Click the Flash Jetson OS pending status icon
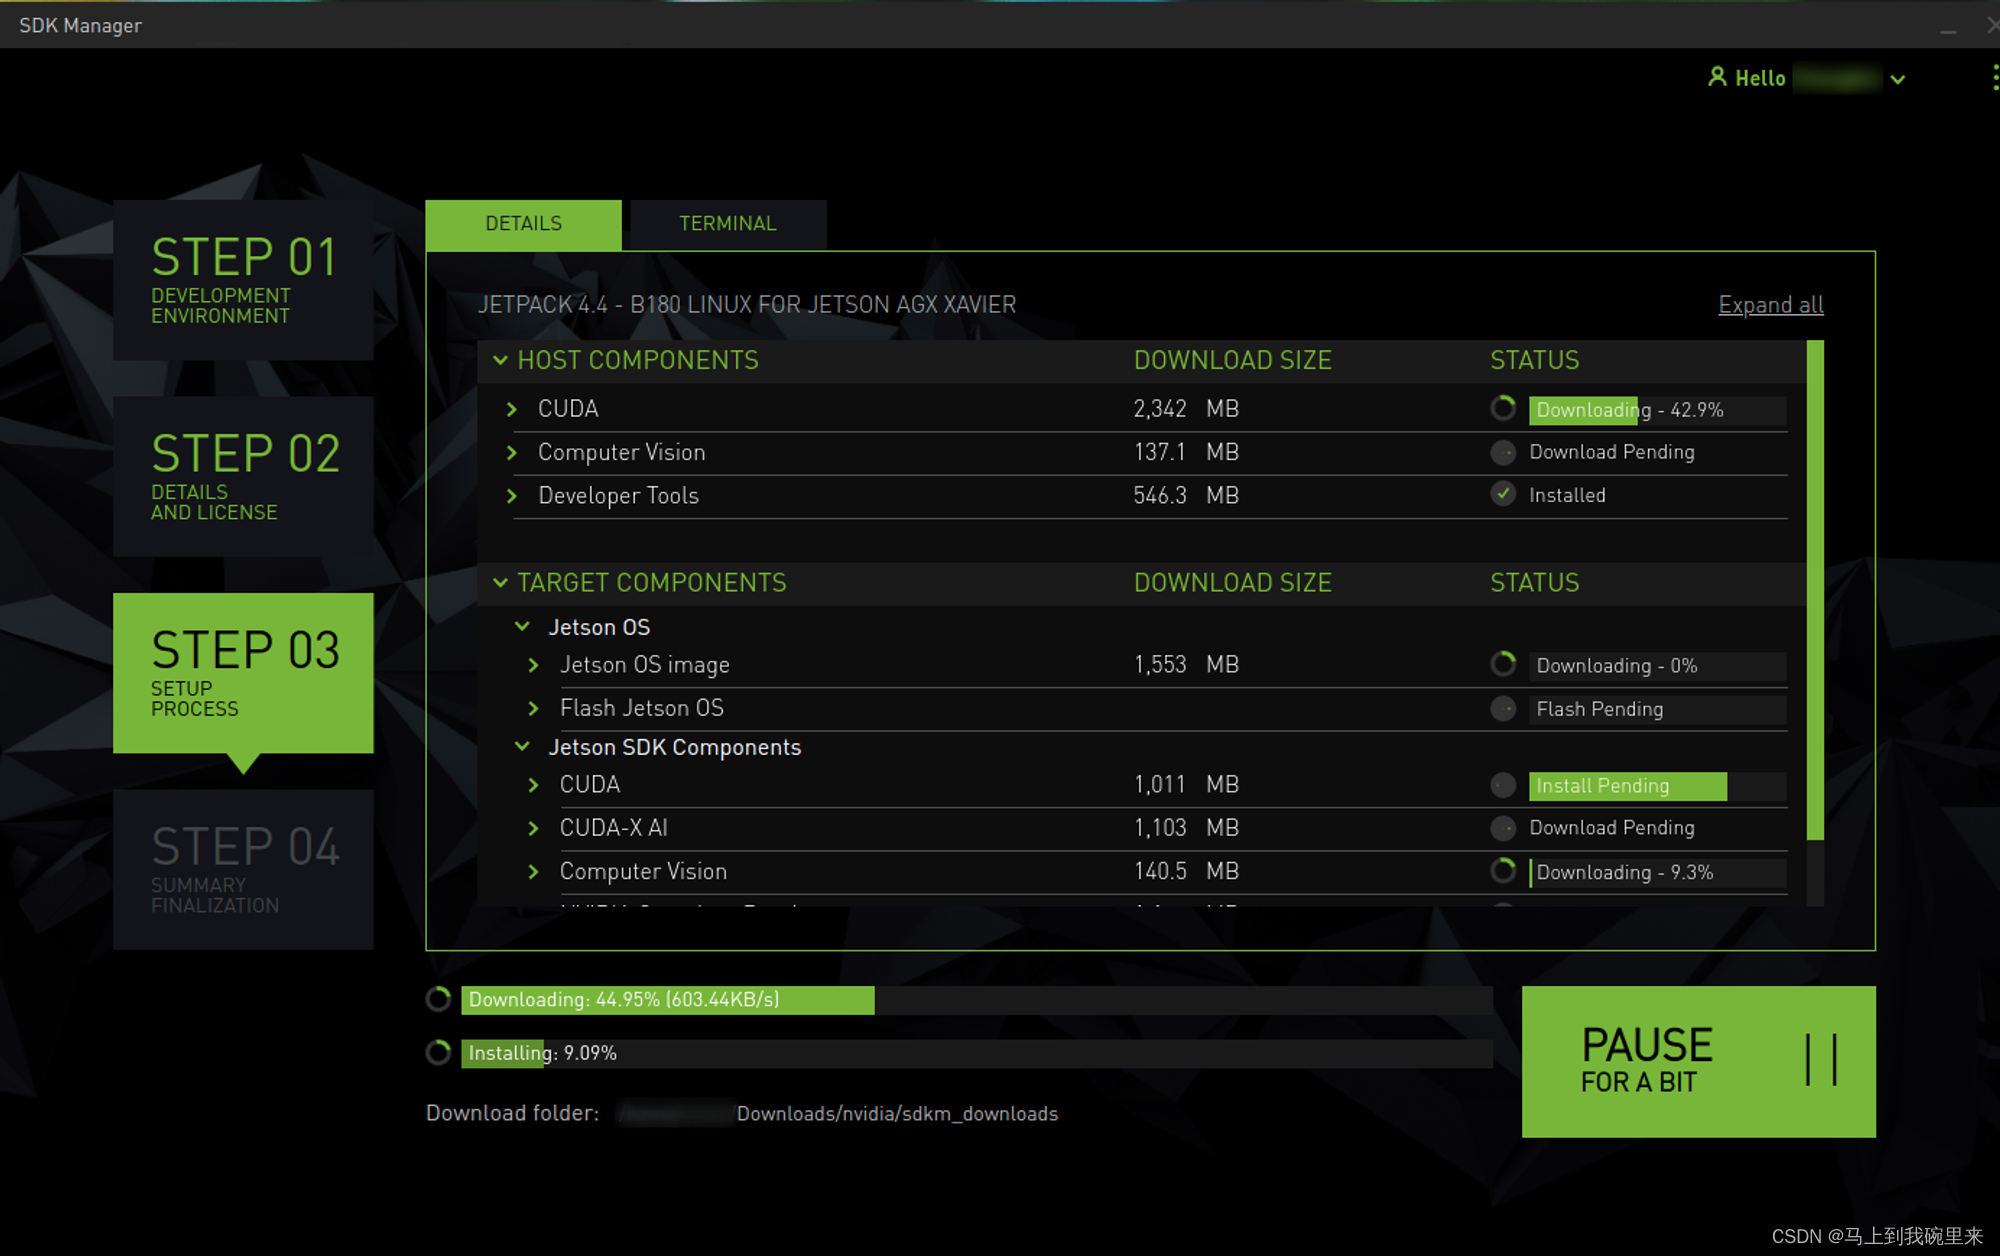 tap(1503, 708)
